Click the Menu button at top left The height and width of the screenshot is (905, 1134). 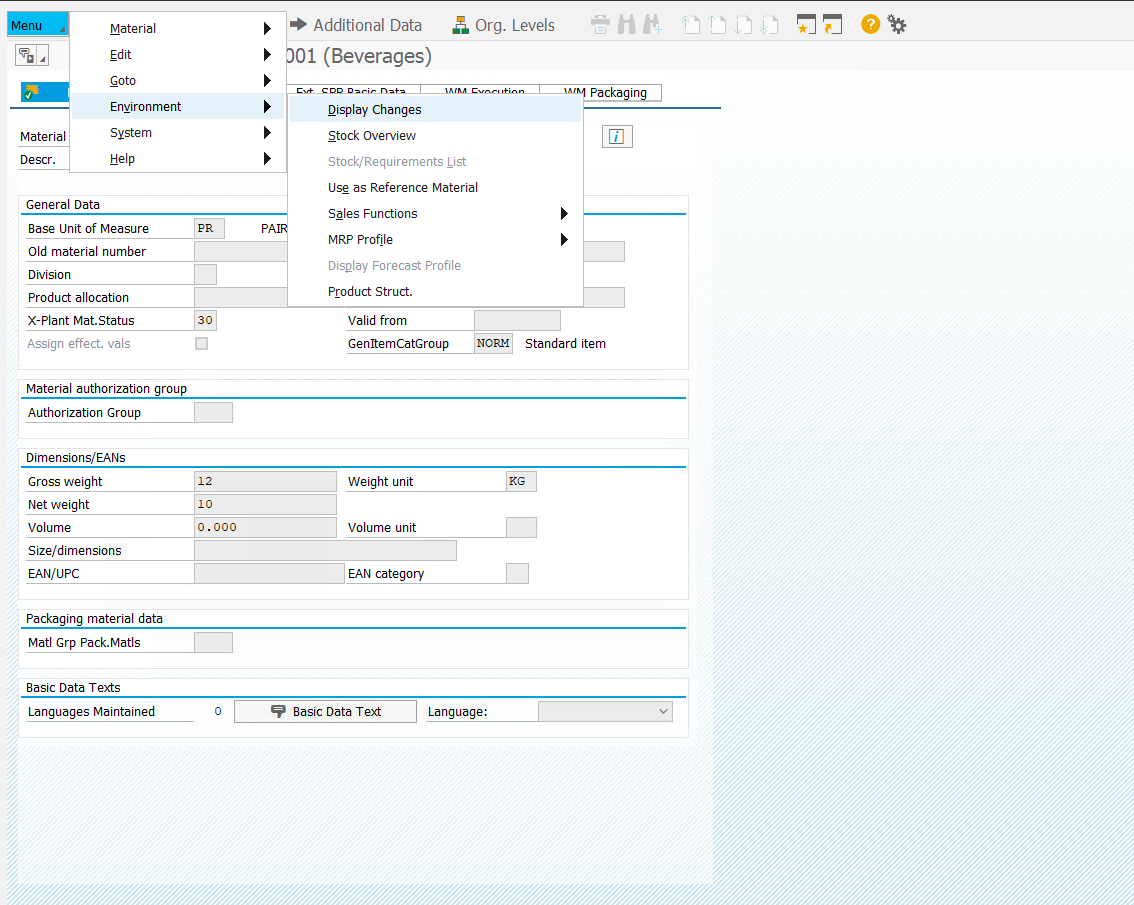pyautogui.click(x=28, y=25)
